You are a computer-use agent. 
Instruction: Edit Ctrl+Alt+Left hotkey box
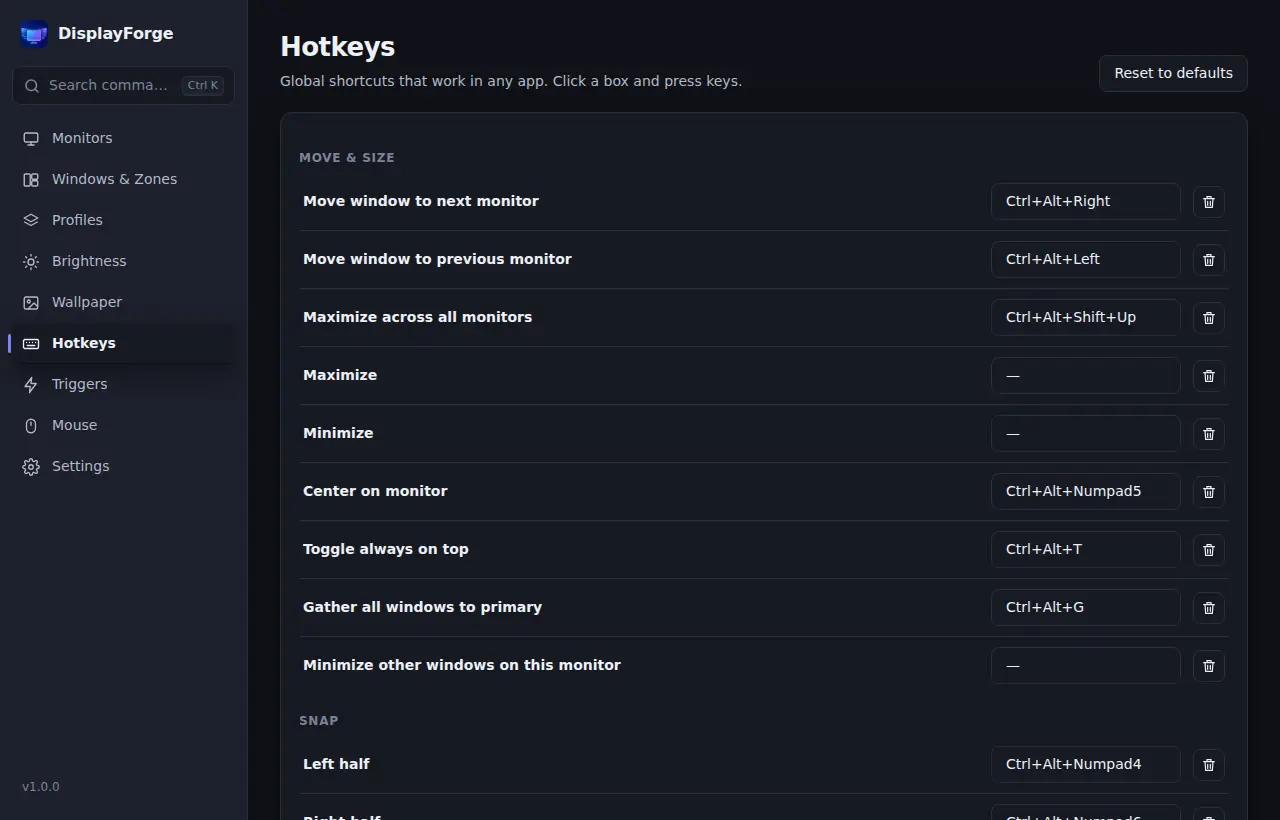pyautogui.click(x=1085, y=259)
